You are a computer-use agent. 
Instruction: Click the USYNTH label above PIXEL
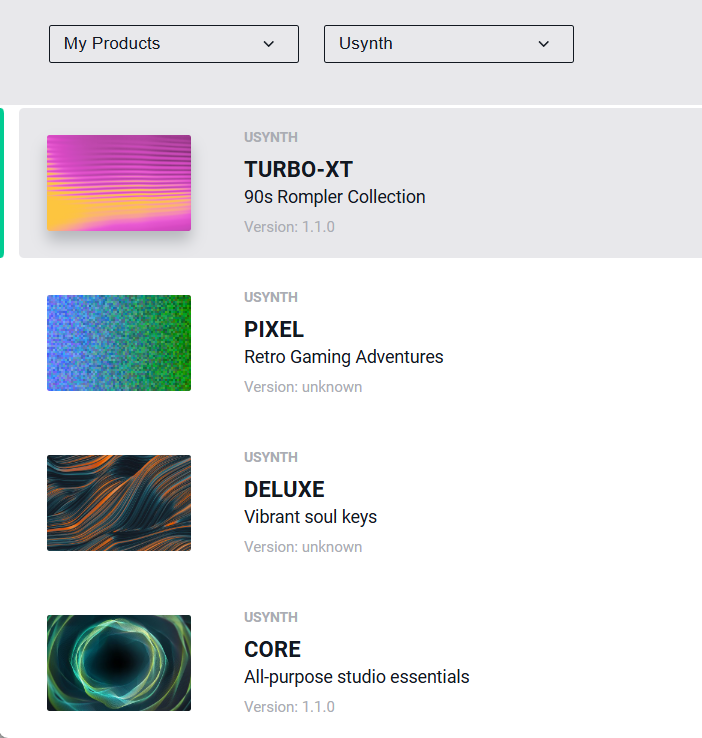[271, 297]
